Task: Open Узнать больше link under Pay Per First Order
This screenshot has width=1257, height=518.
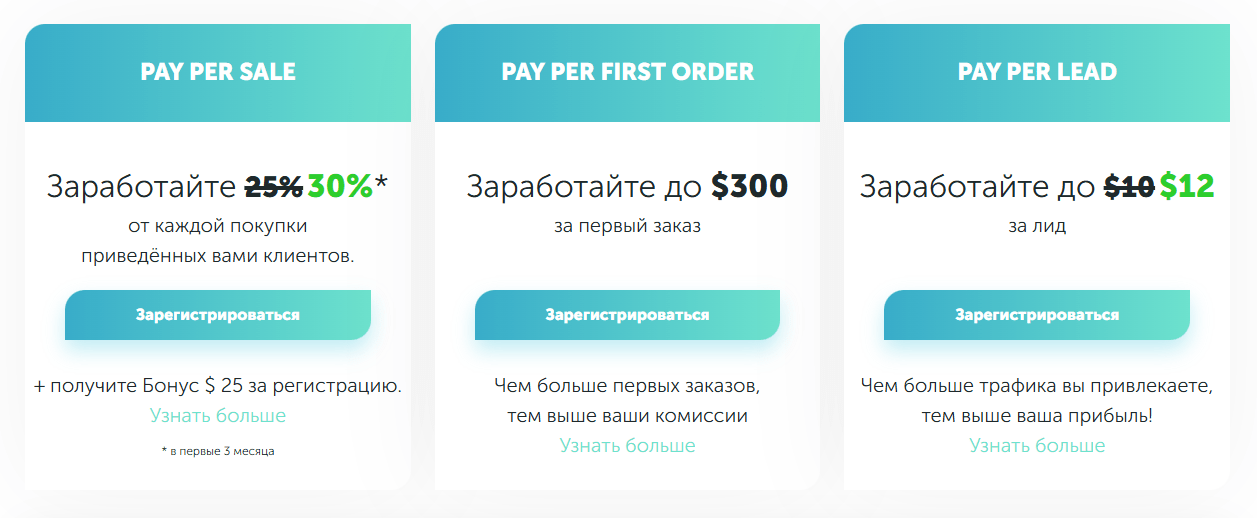Action: 627,445
